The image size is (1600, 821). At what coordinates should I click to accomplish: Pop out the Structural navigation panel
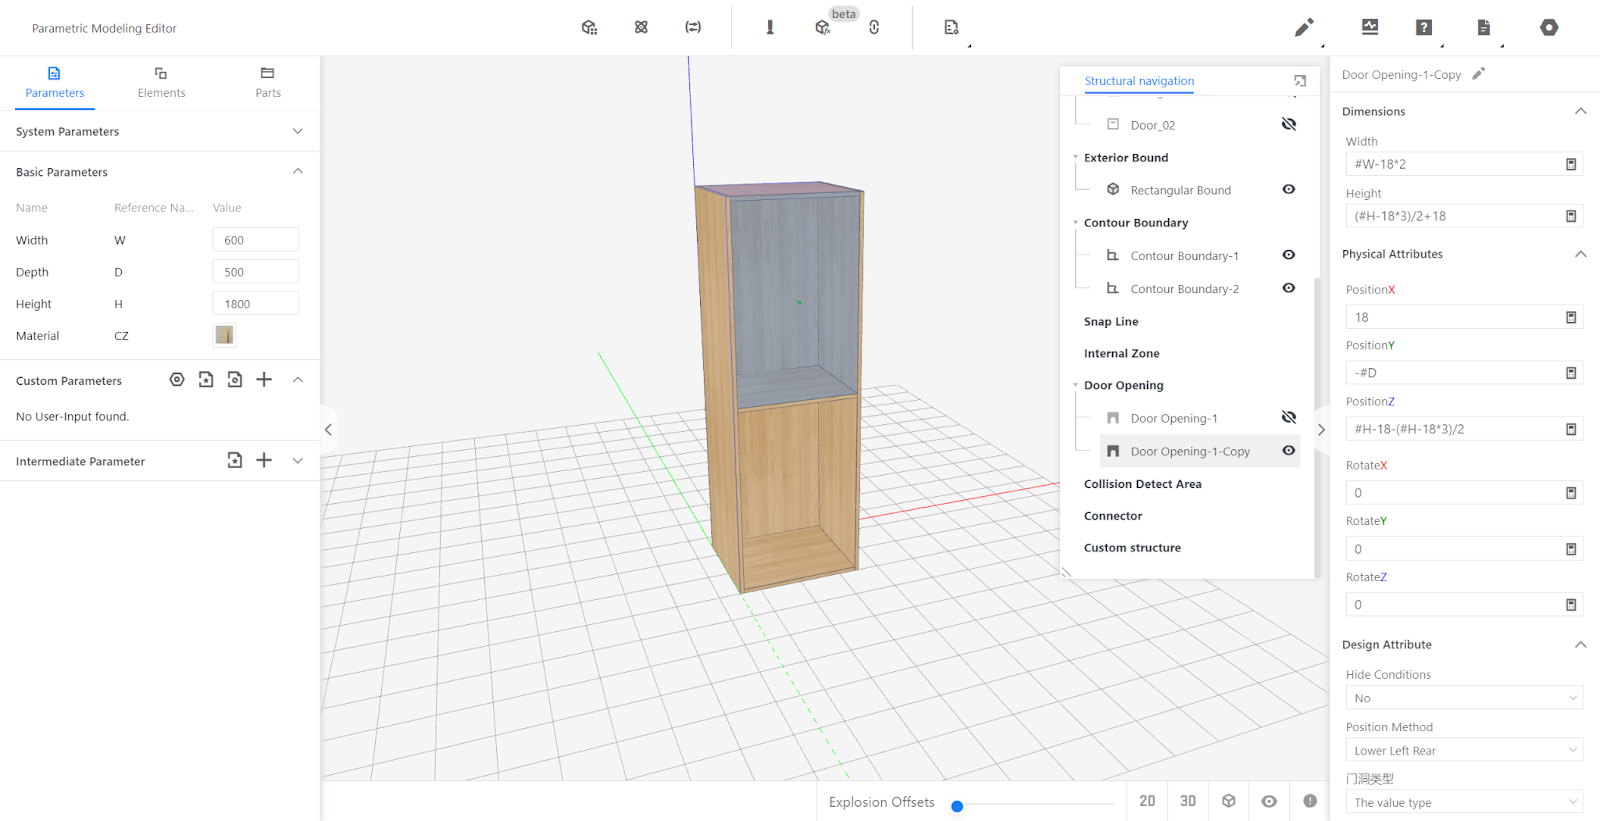tap(1300, 81)
